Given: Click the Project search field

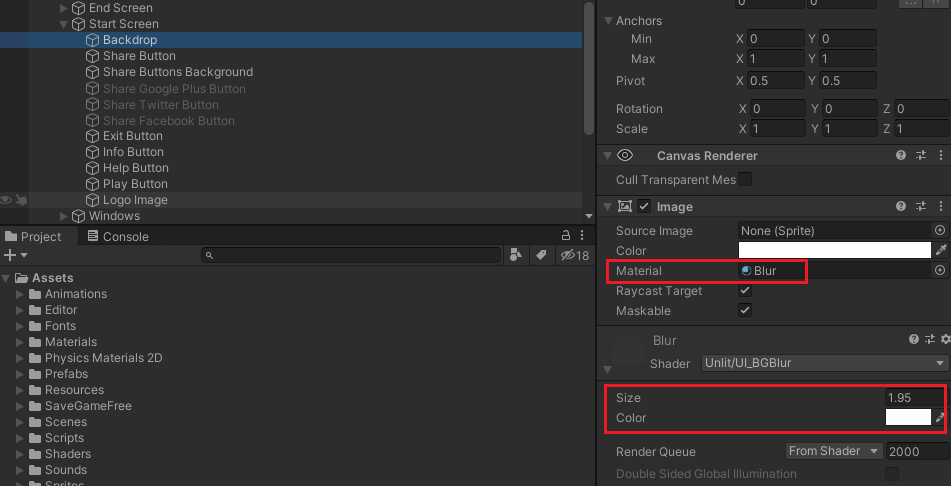Looking at the screenshot, I should [x=351, y=255].
